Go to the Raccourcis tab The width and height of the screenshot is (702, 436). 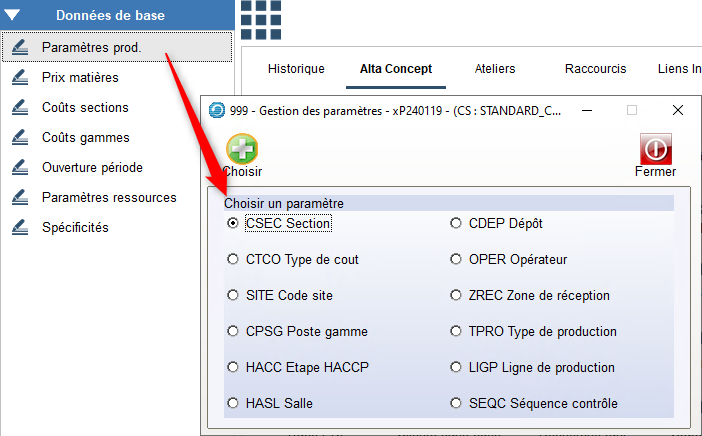point(595,69)
